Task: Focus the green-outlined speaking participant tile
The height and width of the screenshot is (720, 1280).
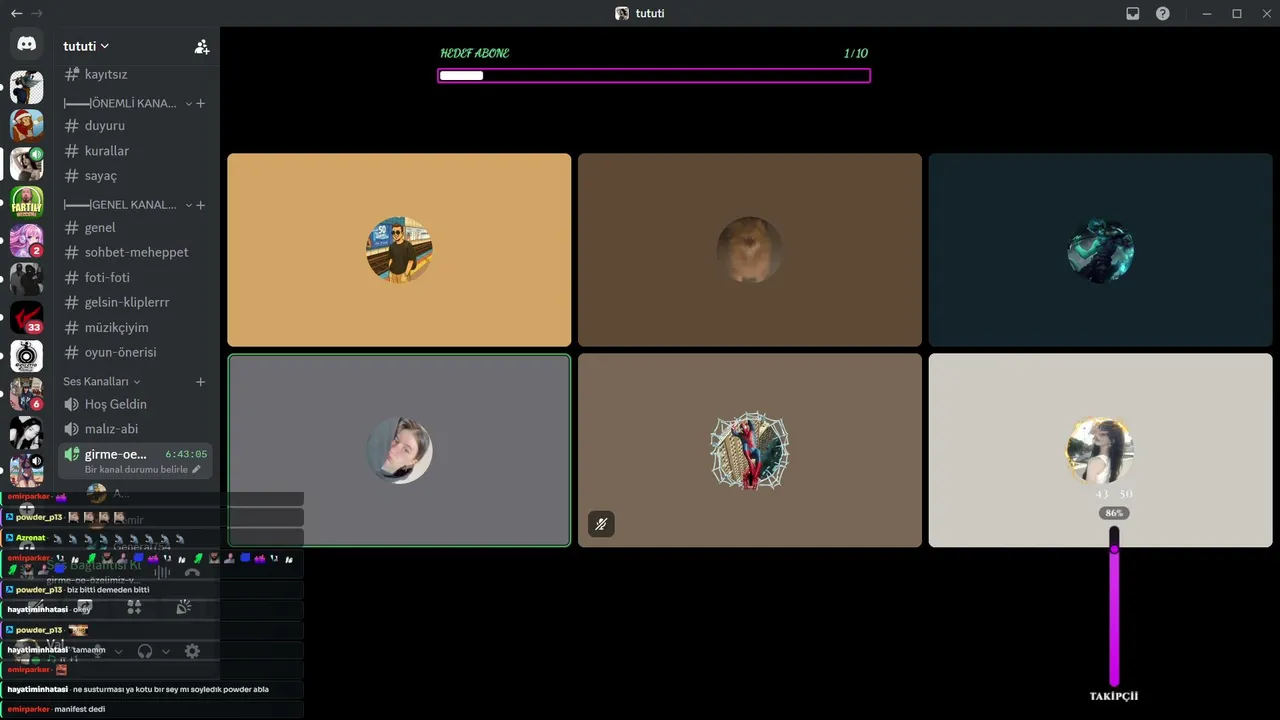Action: (x=399, y=450)
